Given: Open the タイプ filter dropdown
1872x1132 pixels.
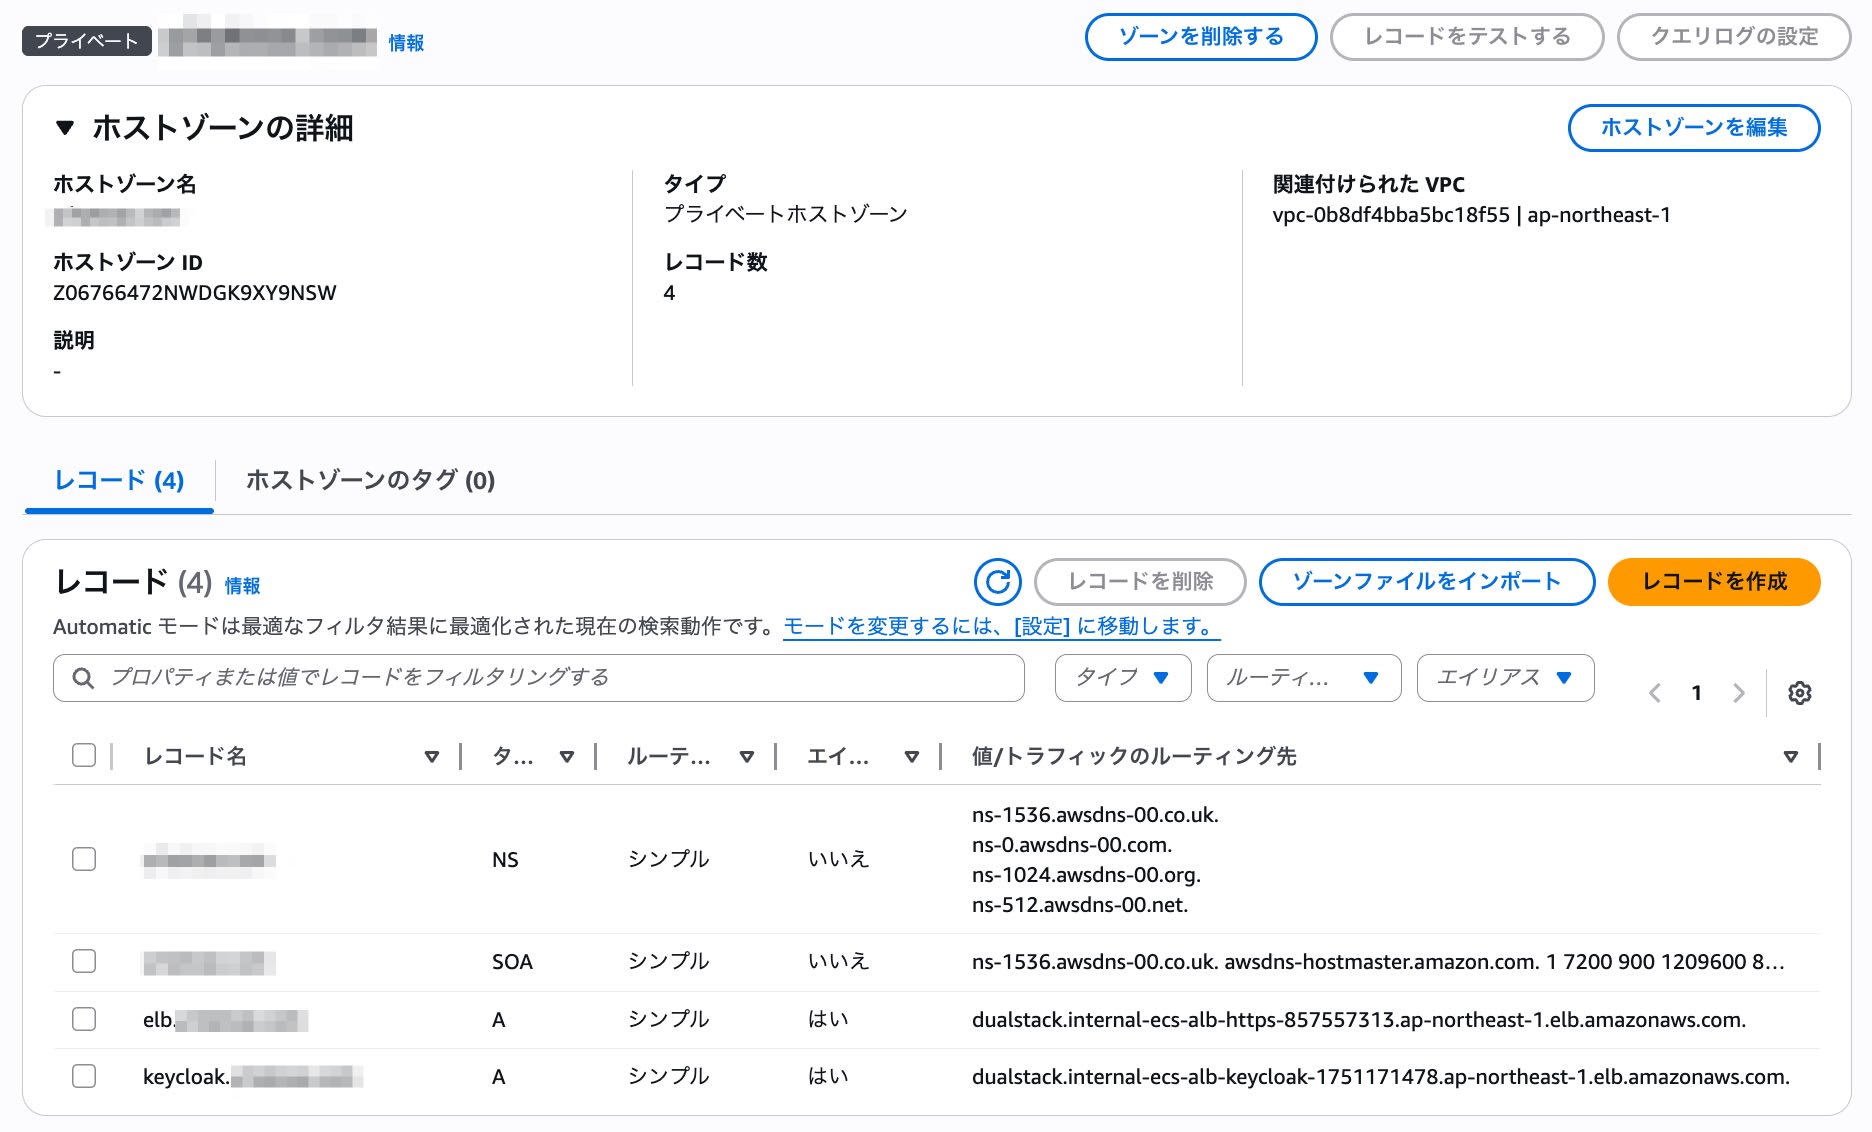Looking at the screenshot, I should coord(1122,677).
